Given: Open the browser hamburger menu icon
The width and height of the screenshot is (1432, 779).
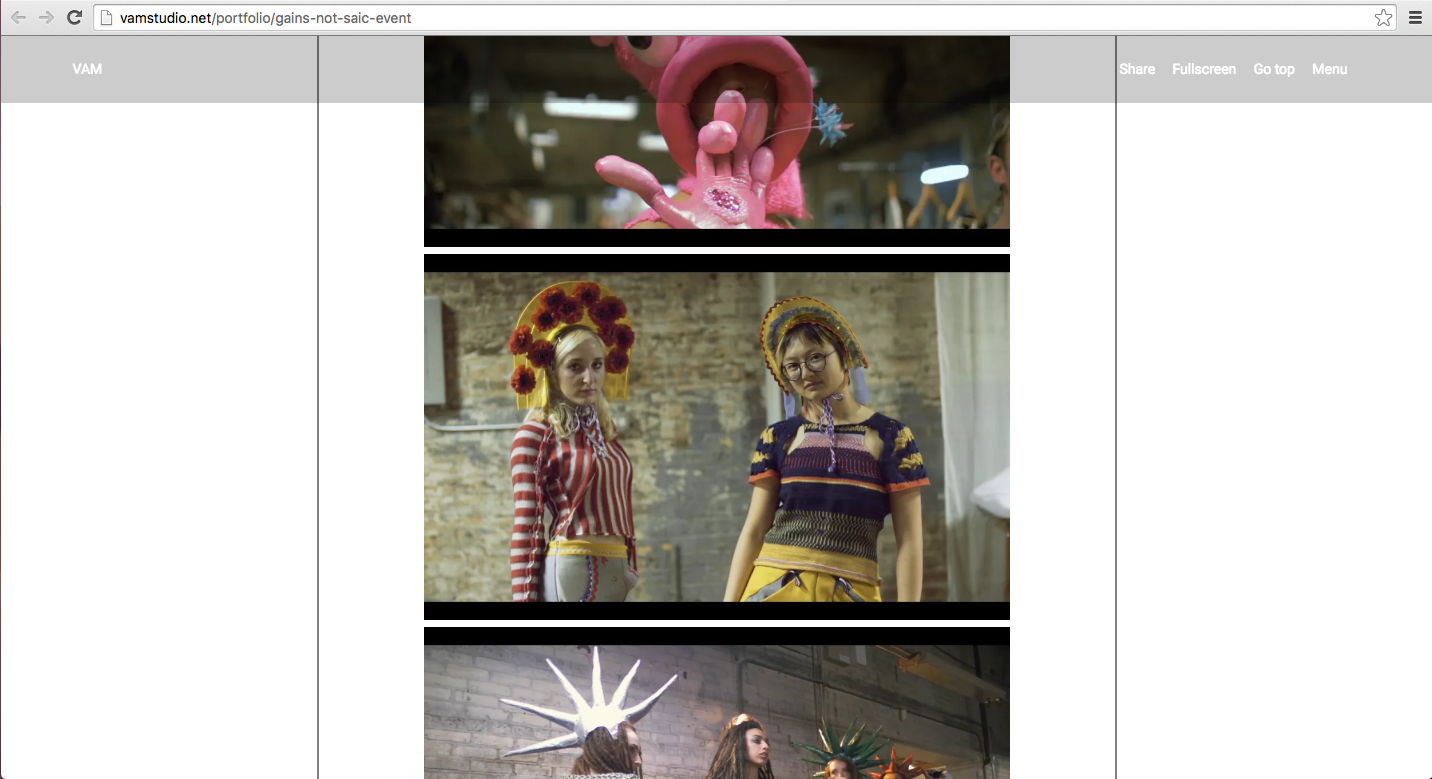Looking at the screenshot, I should tap(1414, 17).
